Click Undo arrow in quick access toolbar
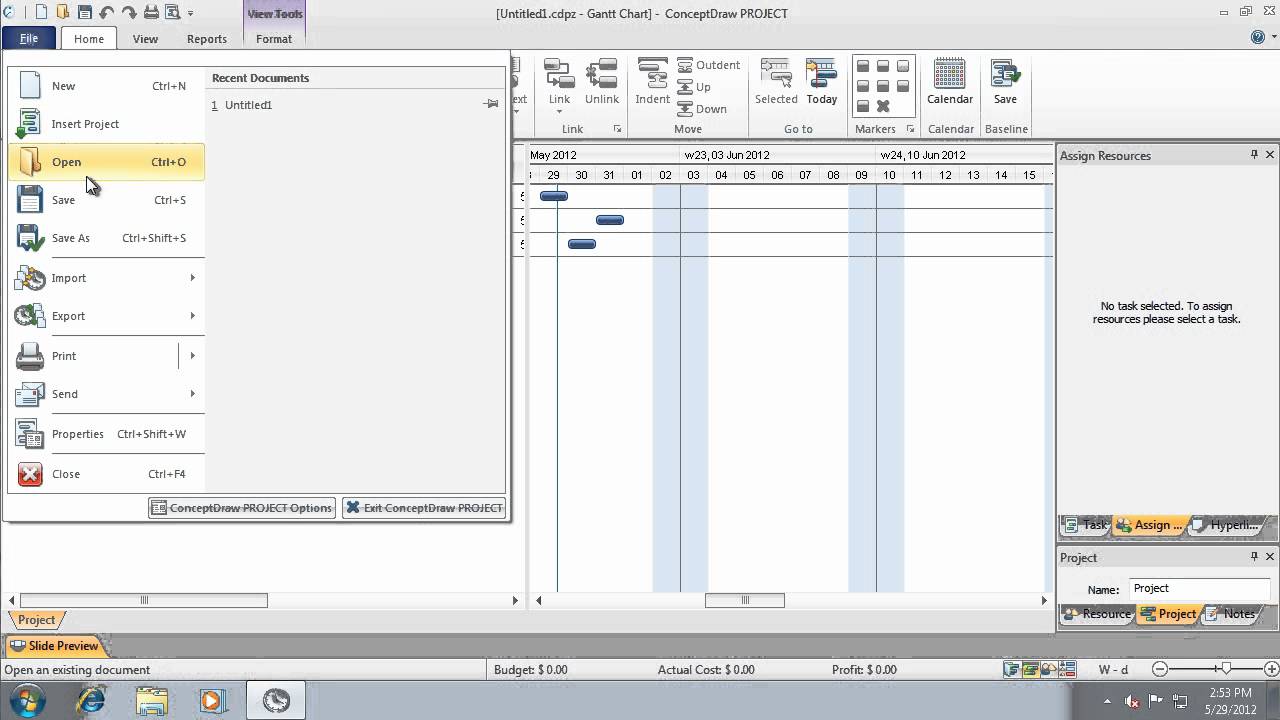 [x=107, y=13]
